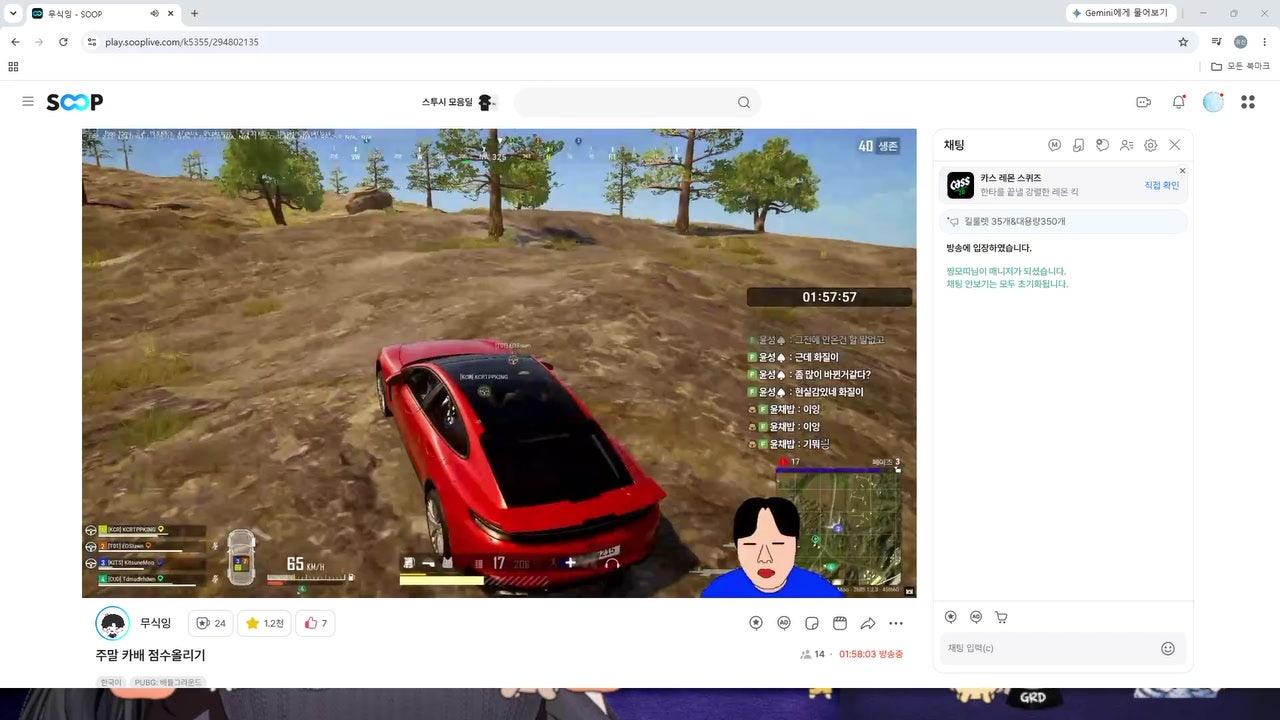Close the chat panel
Image resolution: width=1280 pixels, height=720 pixels.
click(1175, 145)
